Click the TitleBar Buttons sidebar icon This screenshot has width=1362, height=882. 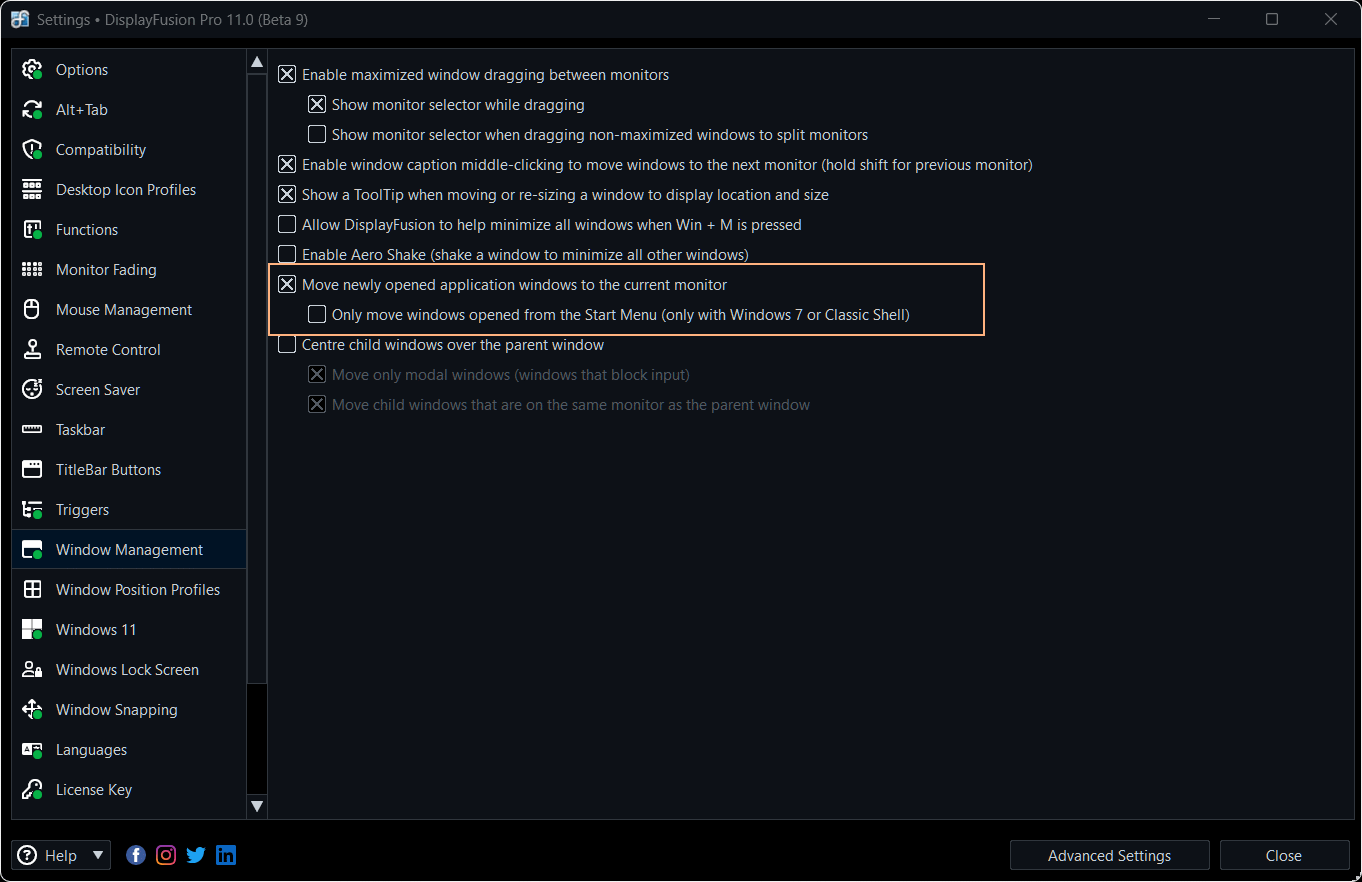(x=32, y=470)
